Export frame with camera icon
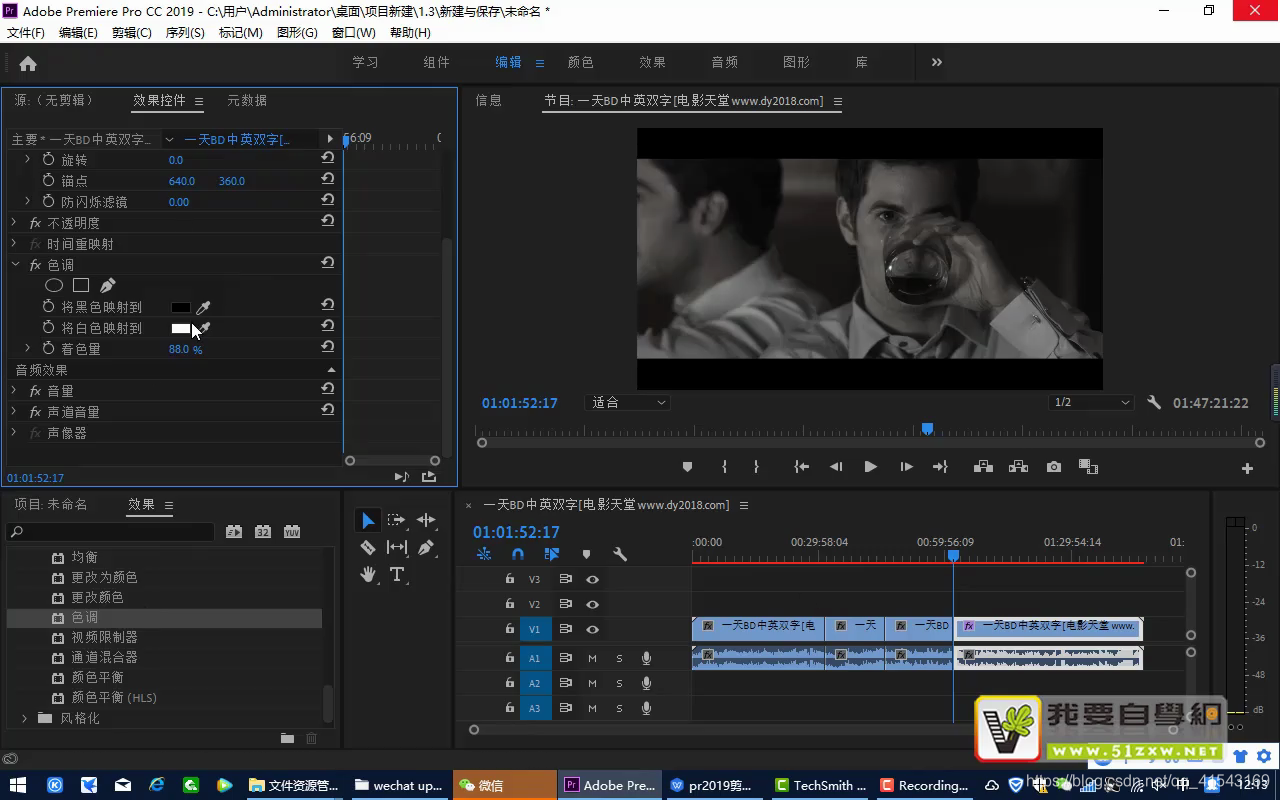Screen dimensions: 1280x800 [x=1054, y=467]
